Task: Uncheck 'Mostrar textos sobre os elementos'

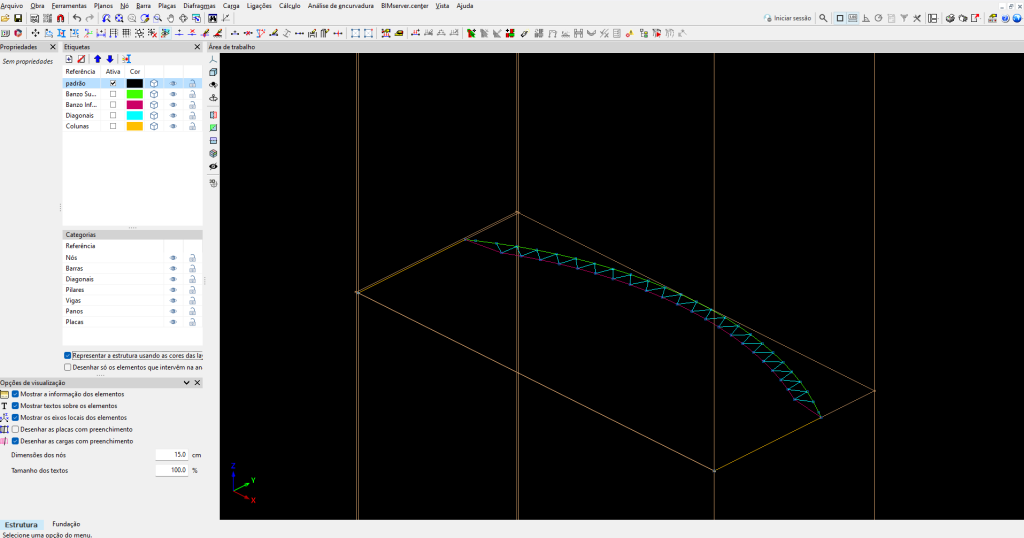Action: [16, 406]
